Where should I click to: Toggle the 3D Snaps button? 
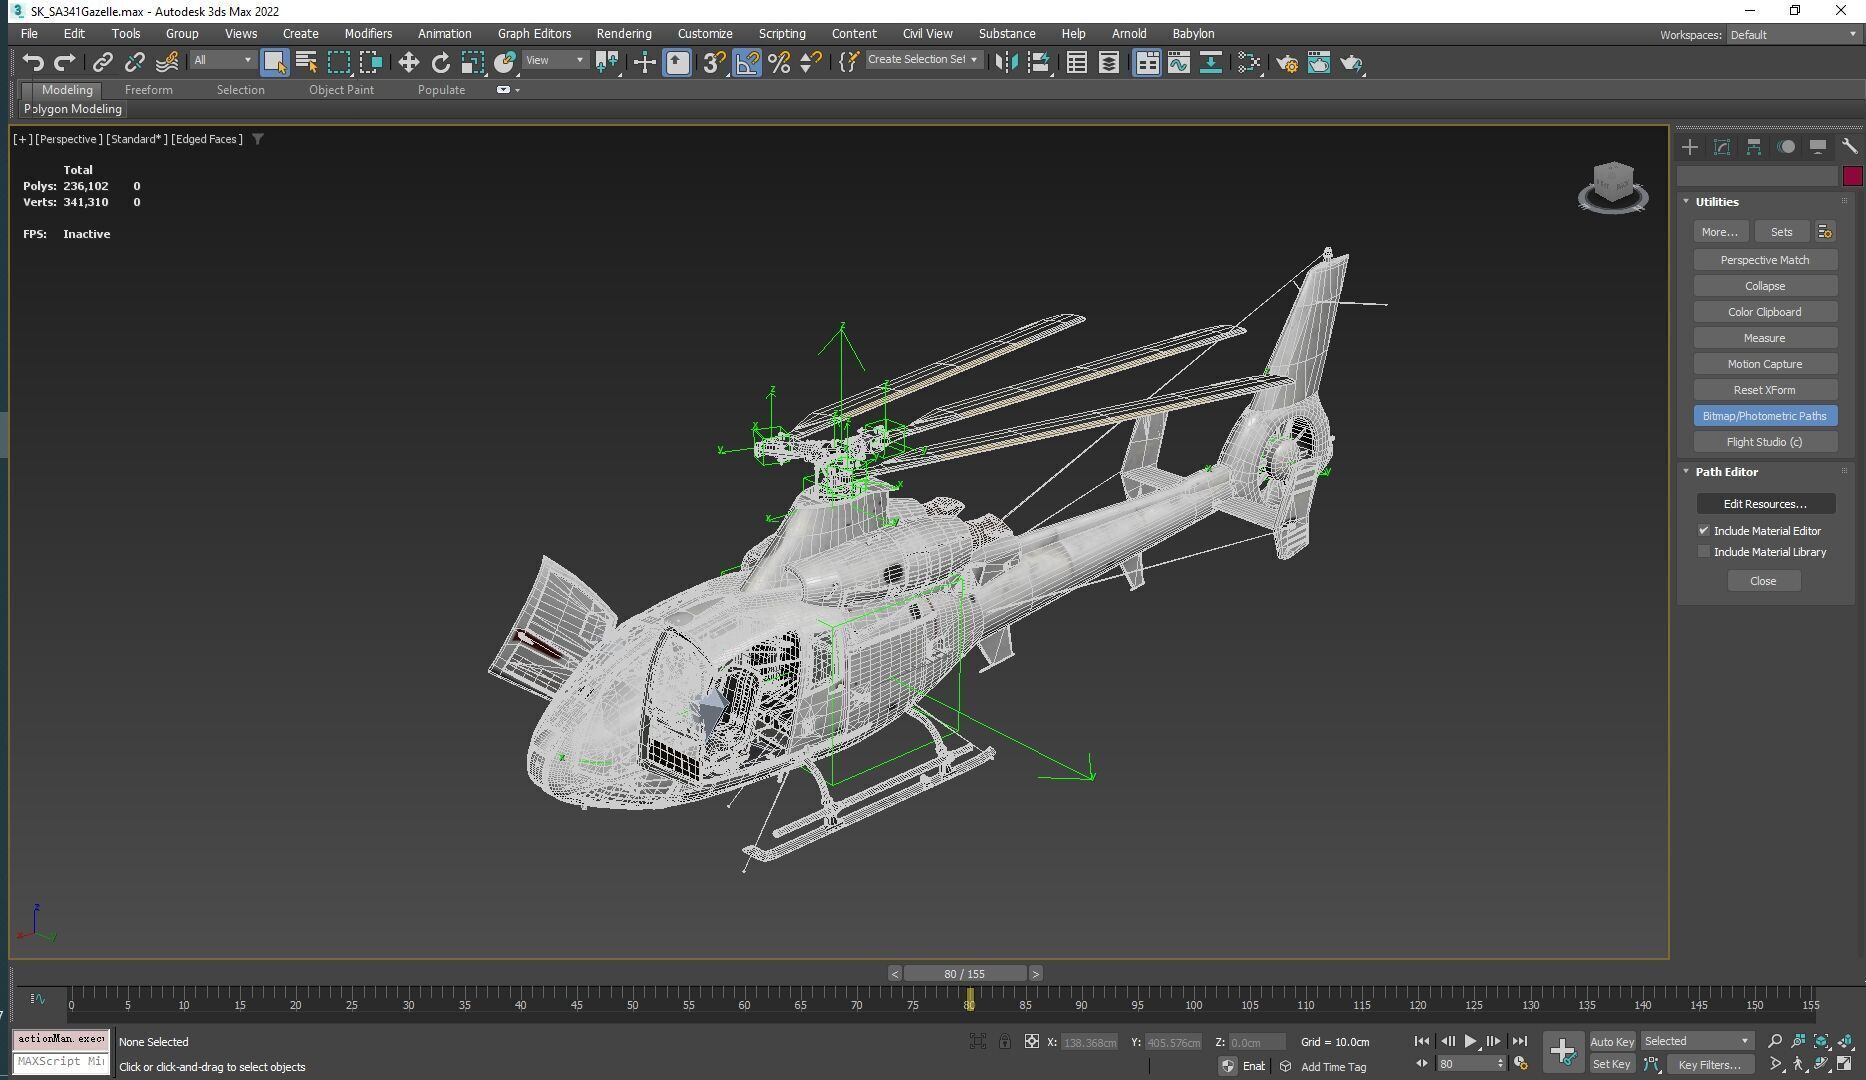coord(713,62)
